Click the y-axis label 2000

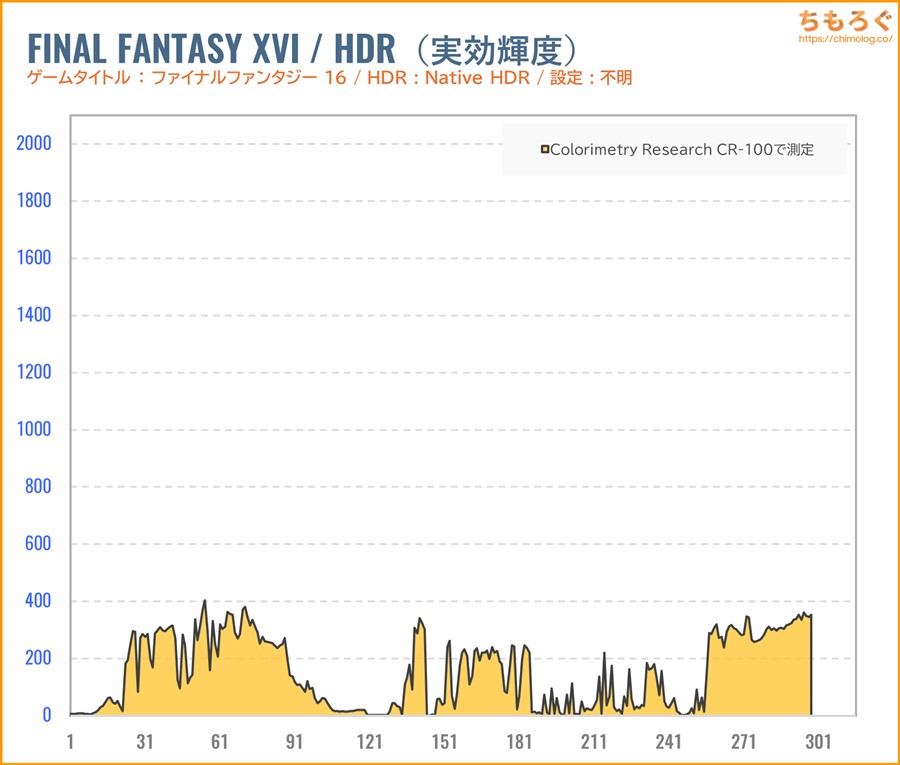point(34,143)
